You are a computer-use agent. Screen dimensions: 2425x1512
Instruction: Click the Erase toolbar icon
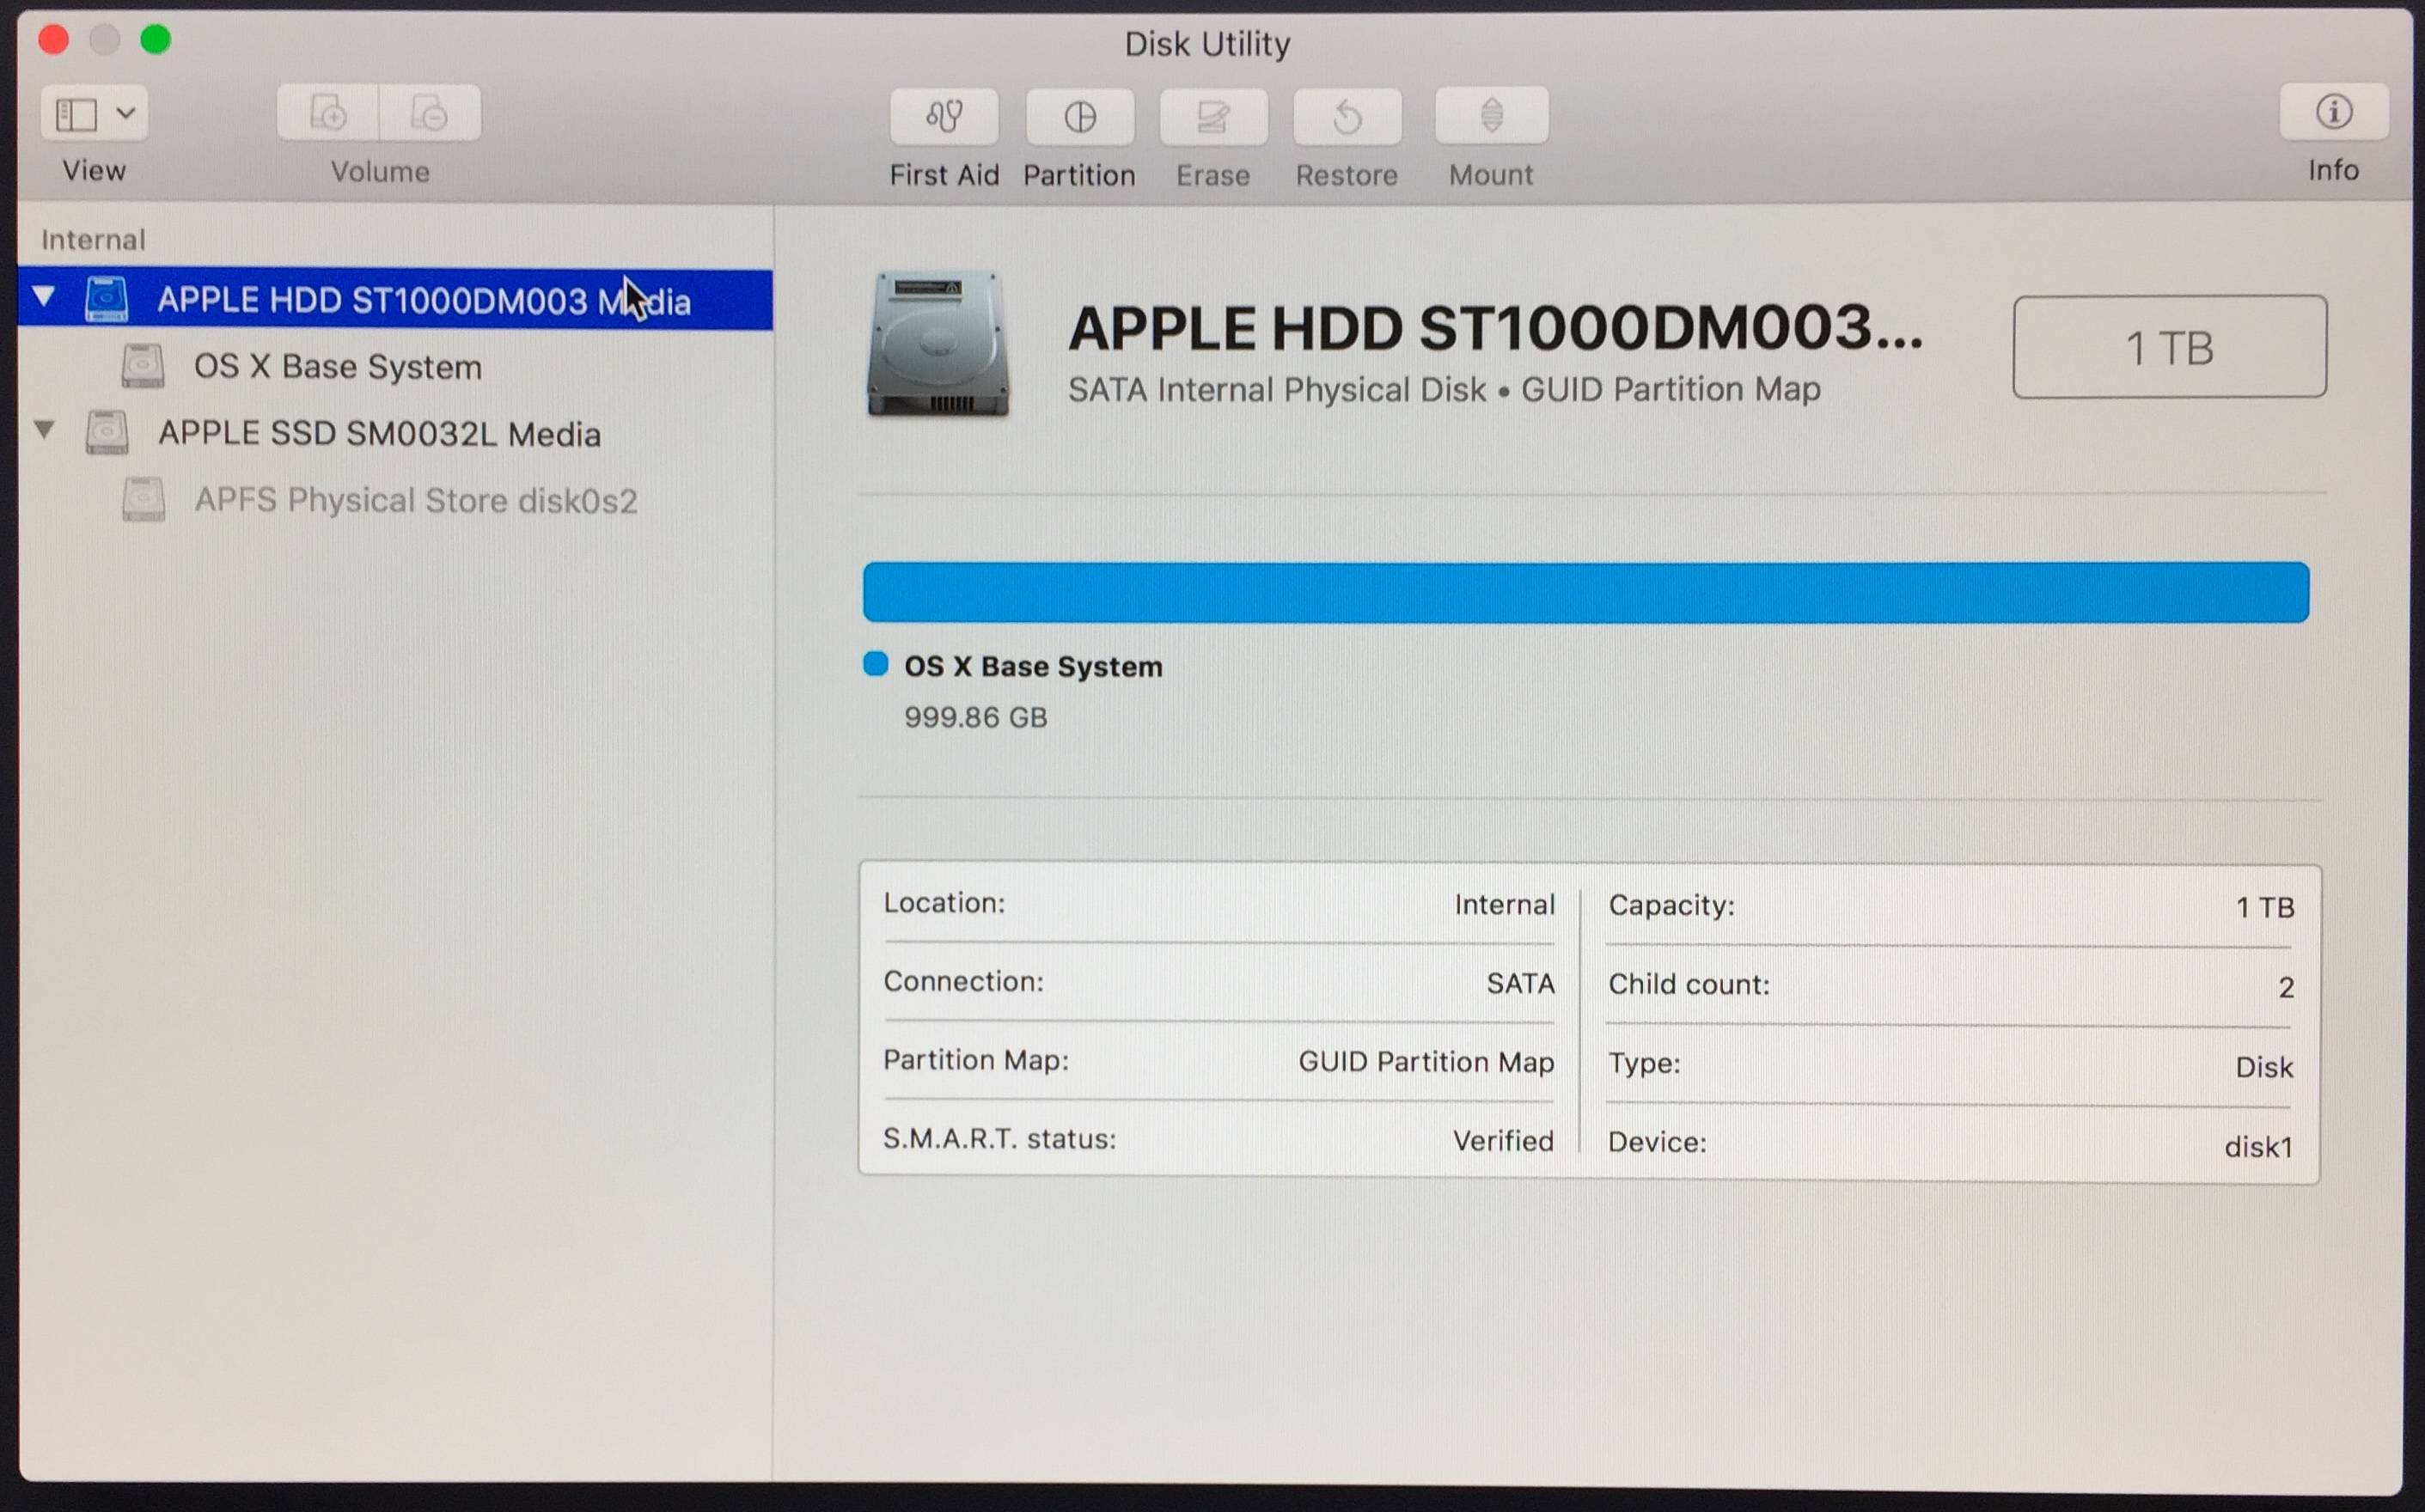click(x=1213, y=116)
